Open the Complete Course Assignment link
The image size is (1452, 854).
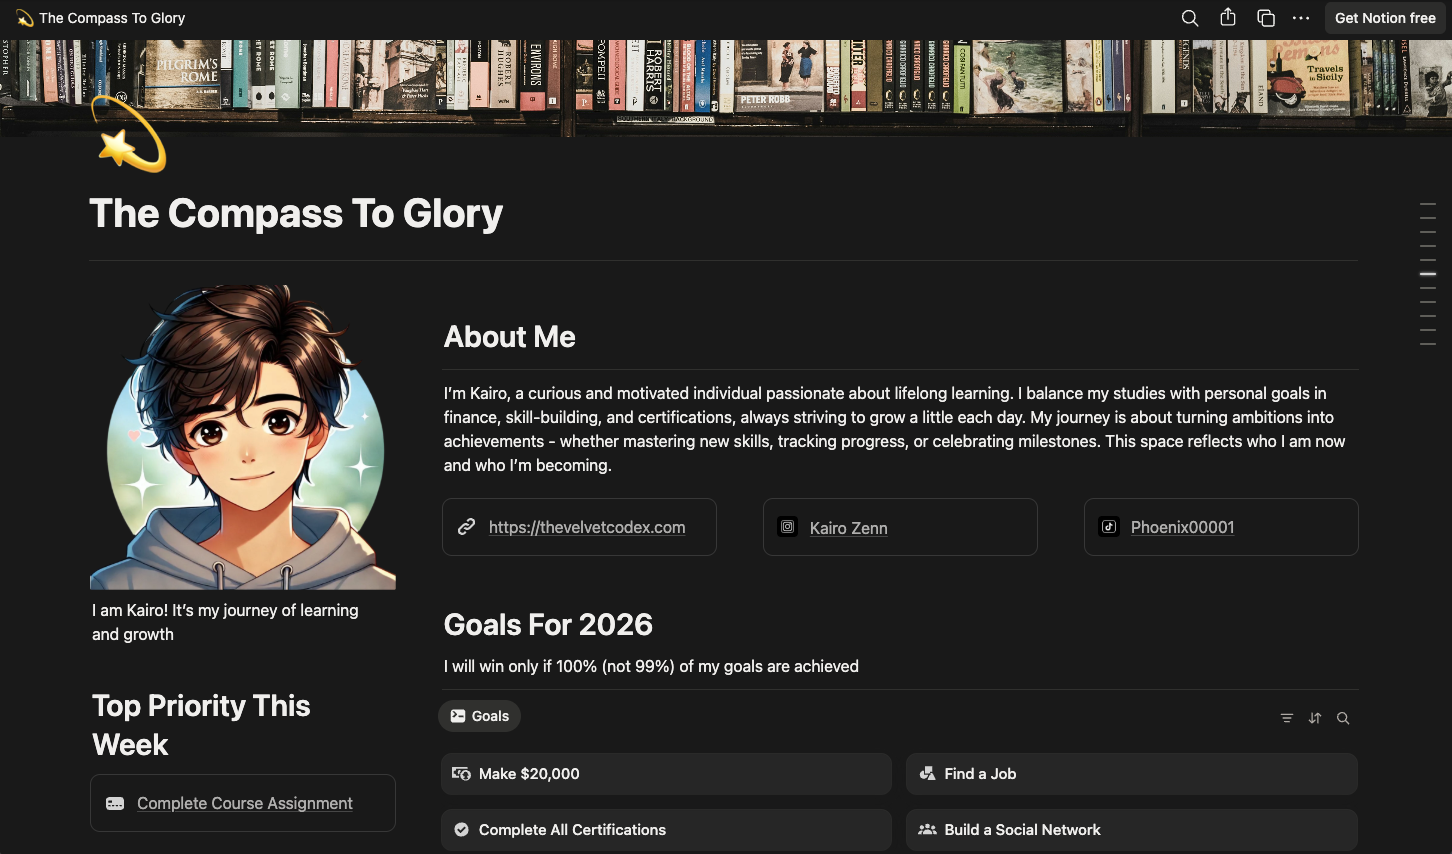tap(244, 803)
